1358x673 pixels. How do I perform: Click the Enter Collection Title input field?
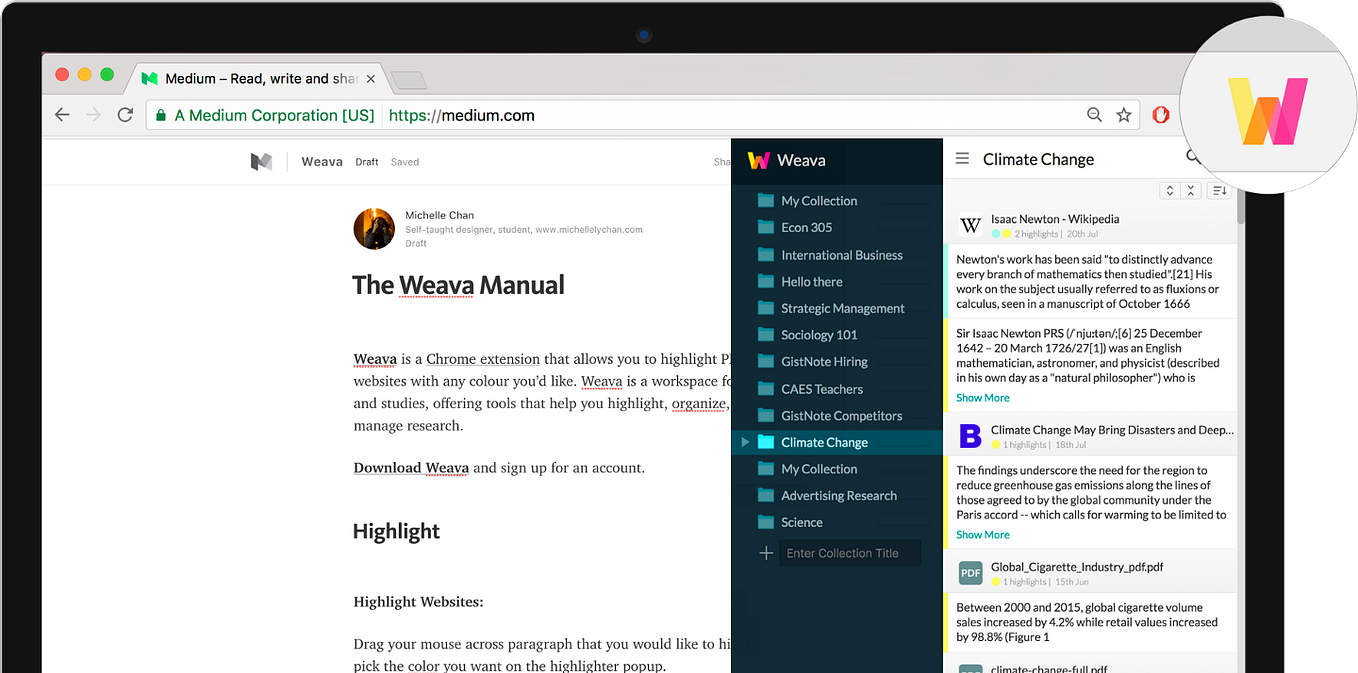pos(848,552)
